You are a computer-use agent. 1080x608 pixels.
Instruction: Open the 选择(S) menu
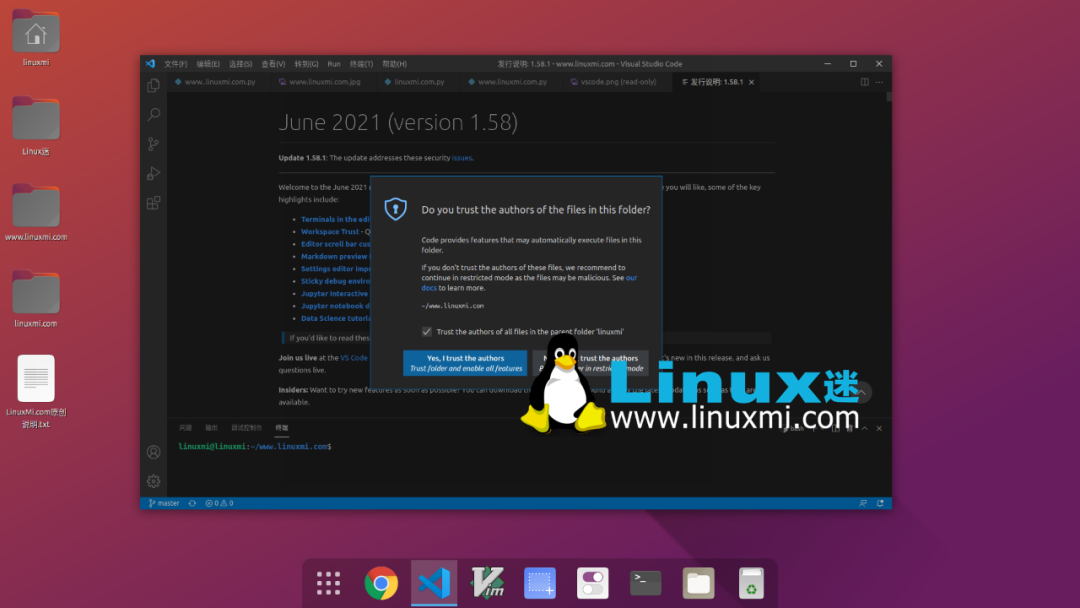240,64
